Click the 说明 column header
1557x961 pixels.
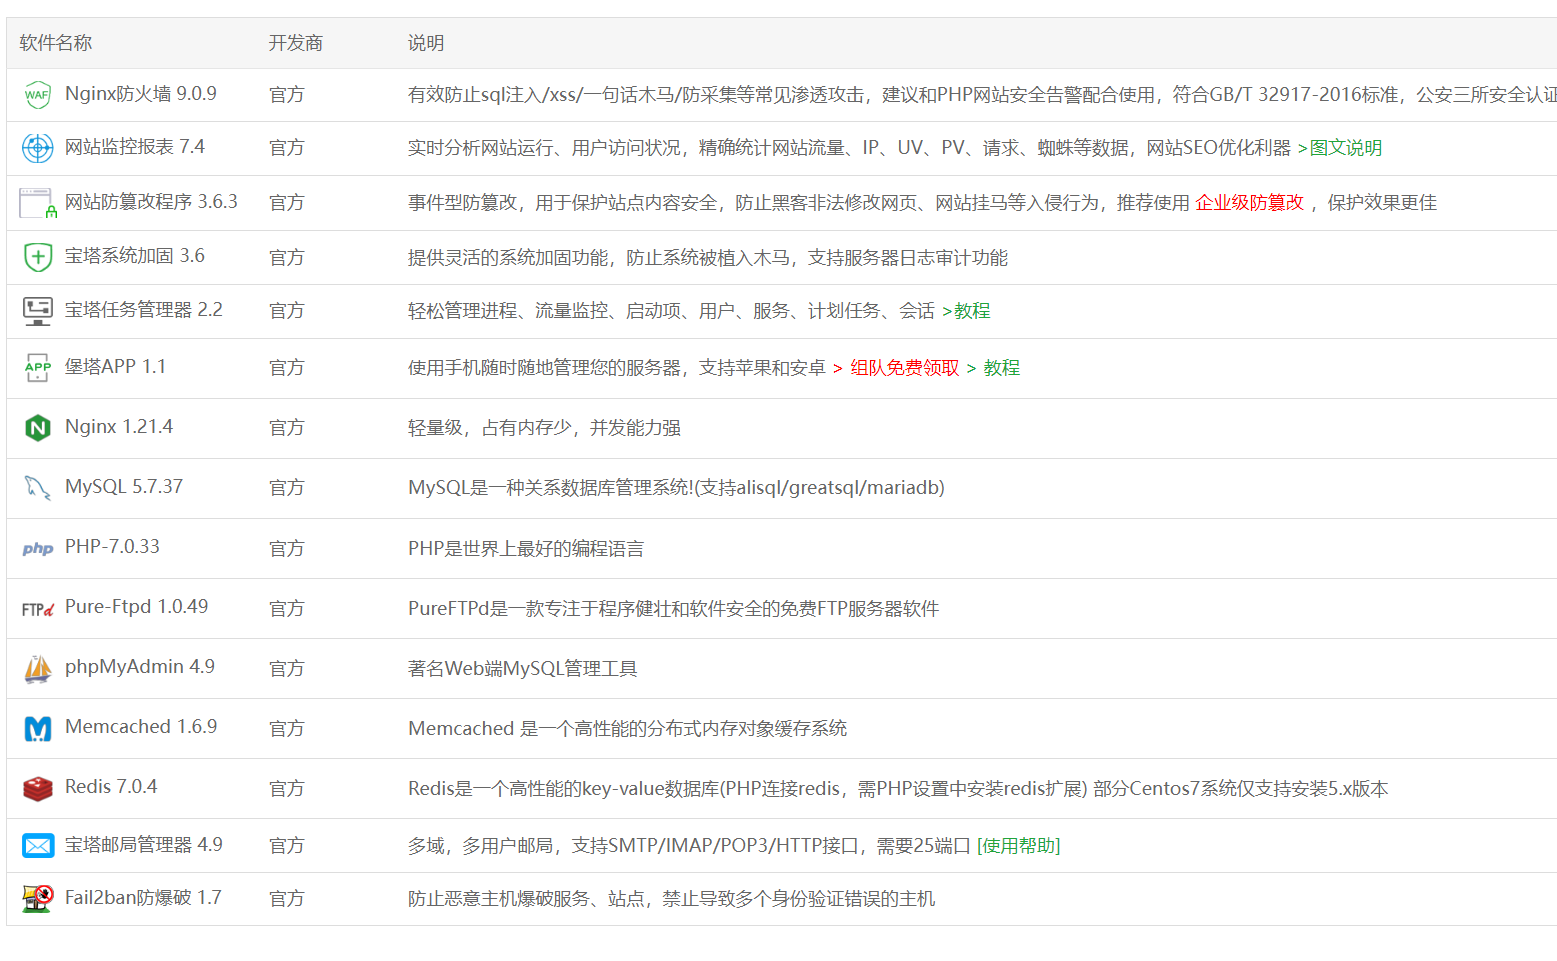(426, 43)
